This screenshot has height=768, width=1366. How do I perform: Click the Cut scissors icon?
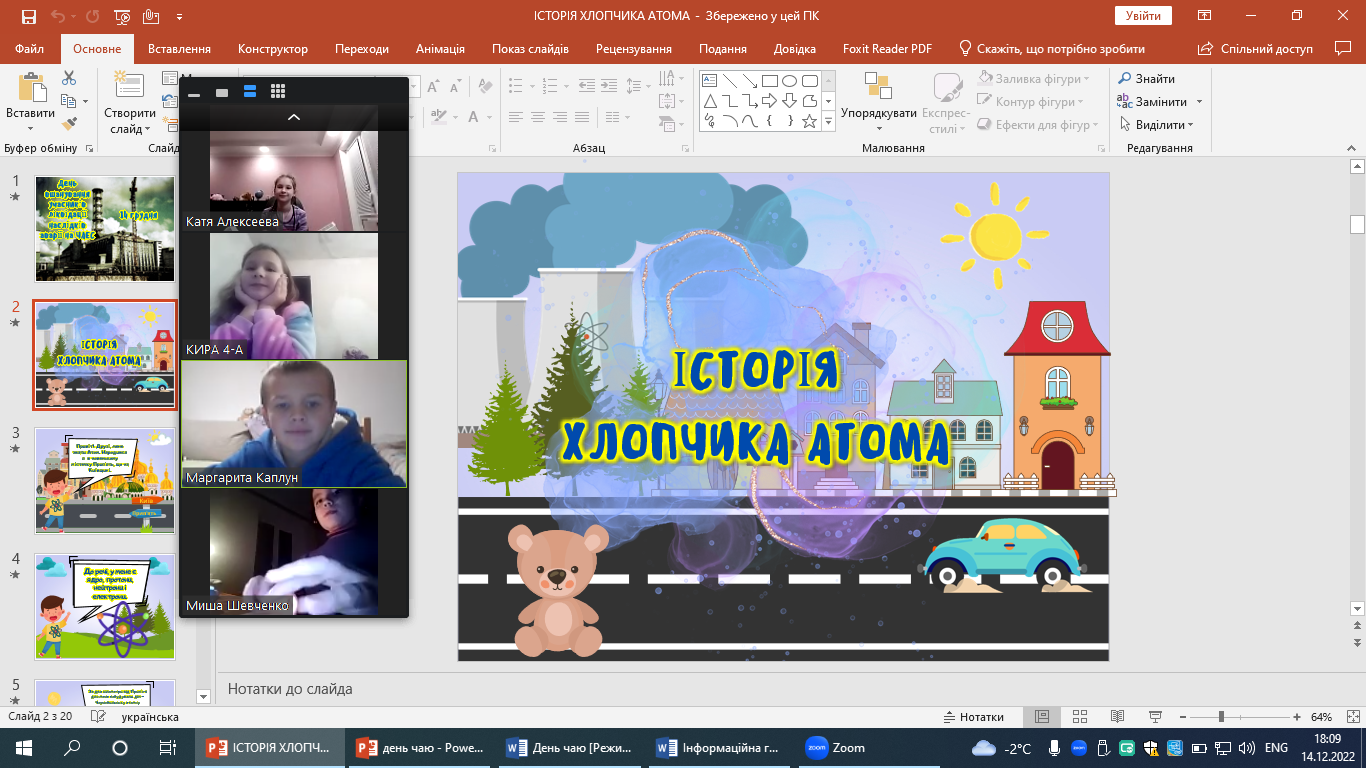(69, 78)
